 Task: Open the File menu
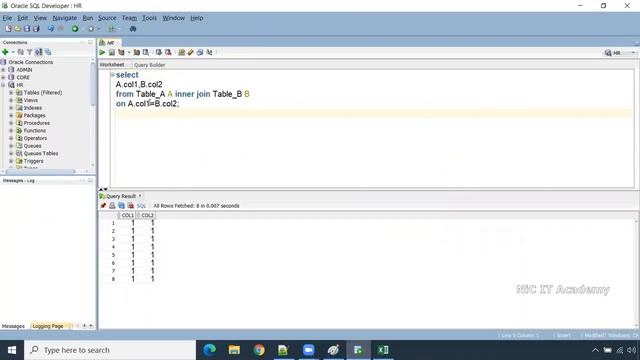(x=7, y=18)
